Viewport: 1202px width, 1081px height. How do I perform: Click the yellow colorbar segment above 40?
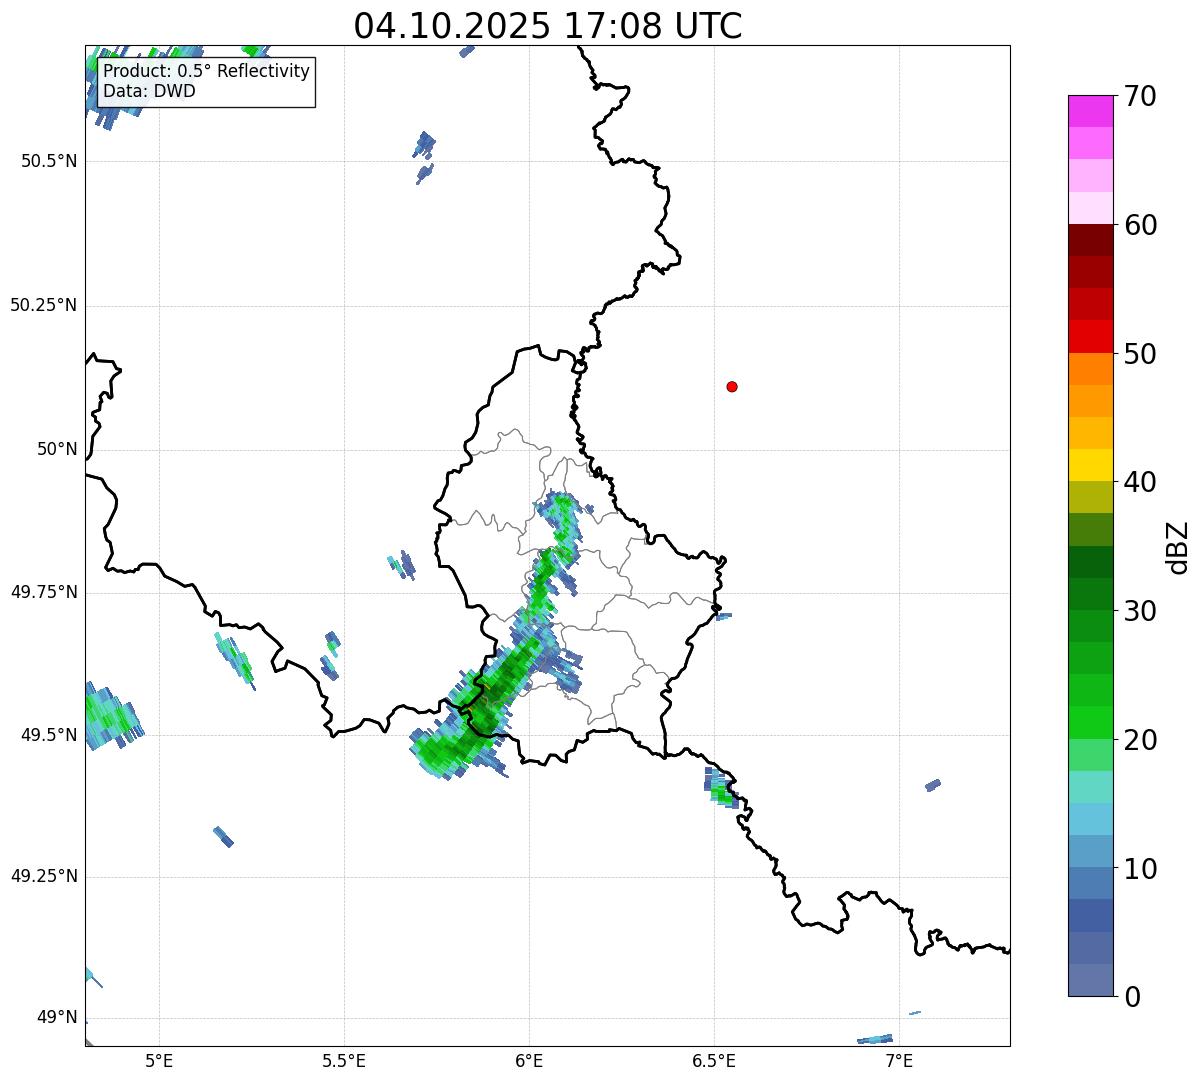(1090, 465)
